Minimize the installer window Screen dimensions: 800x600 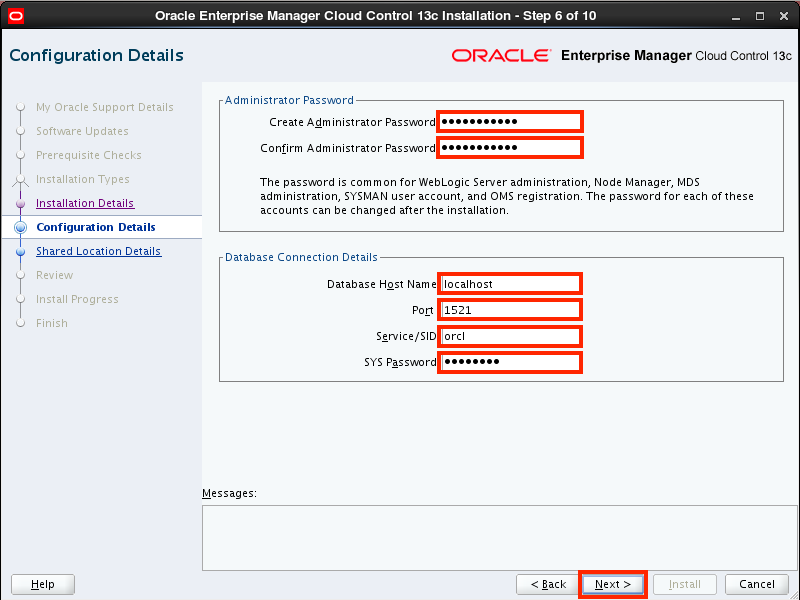click(736, 16)
